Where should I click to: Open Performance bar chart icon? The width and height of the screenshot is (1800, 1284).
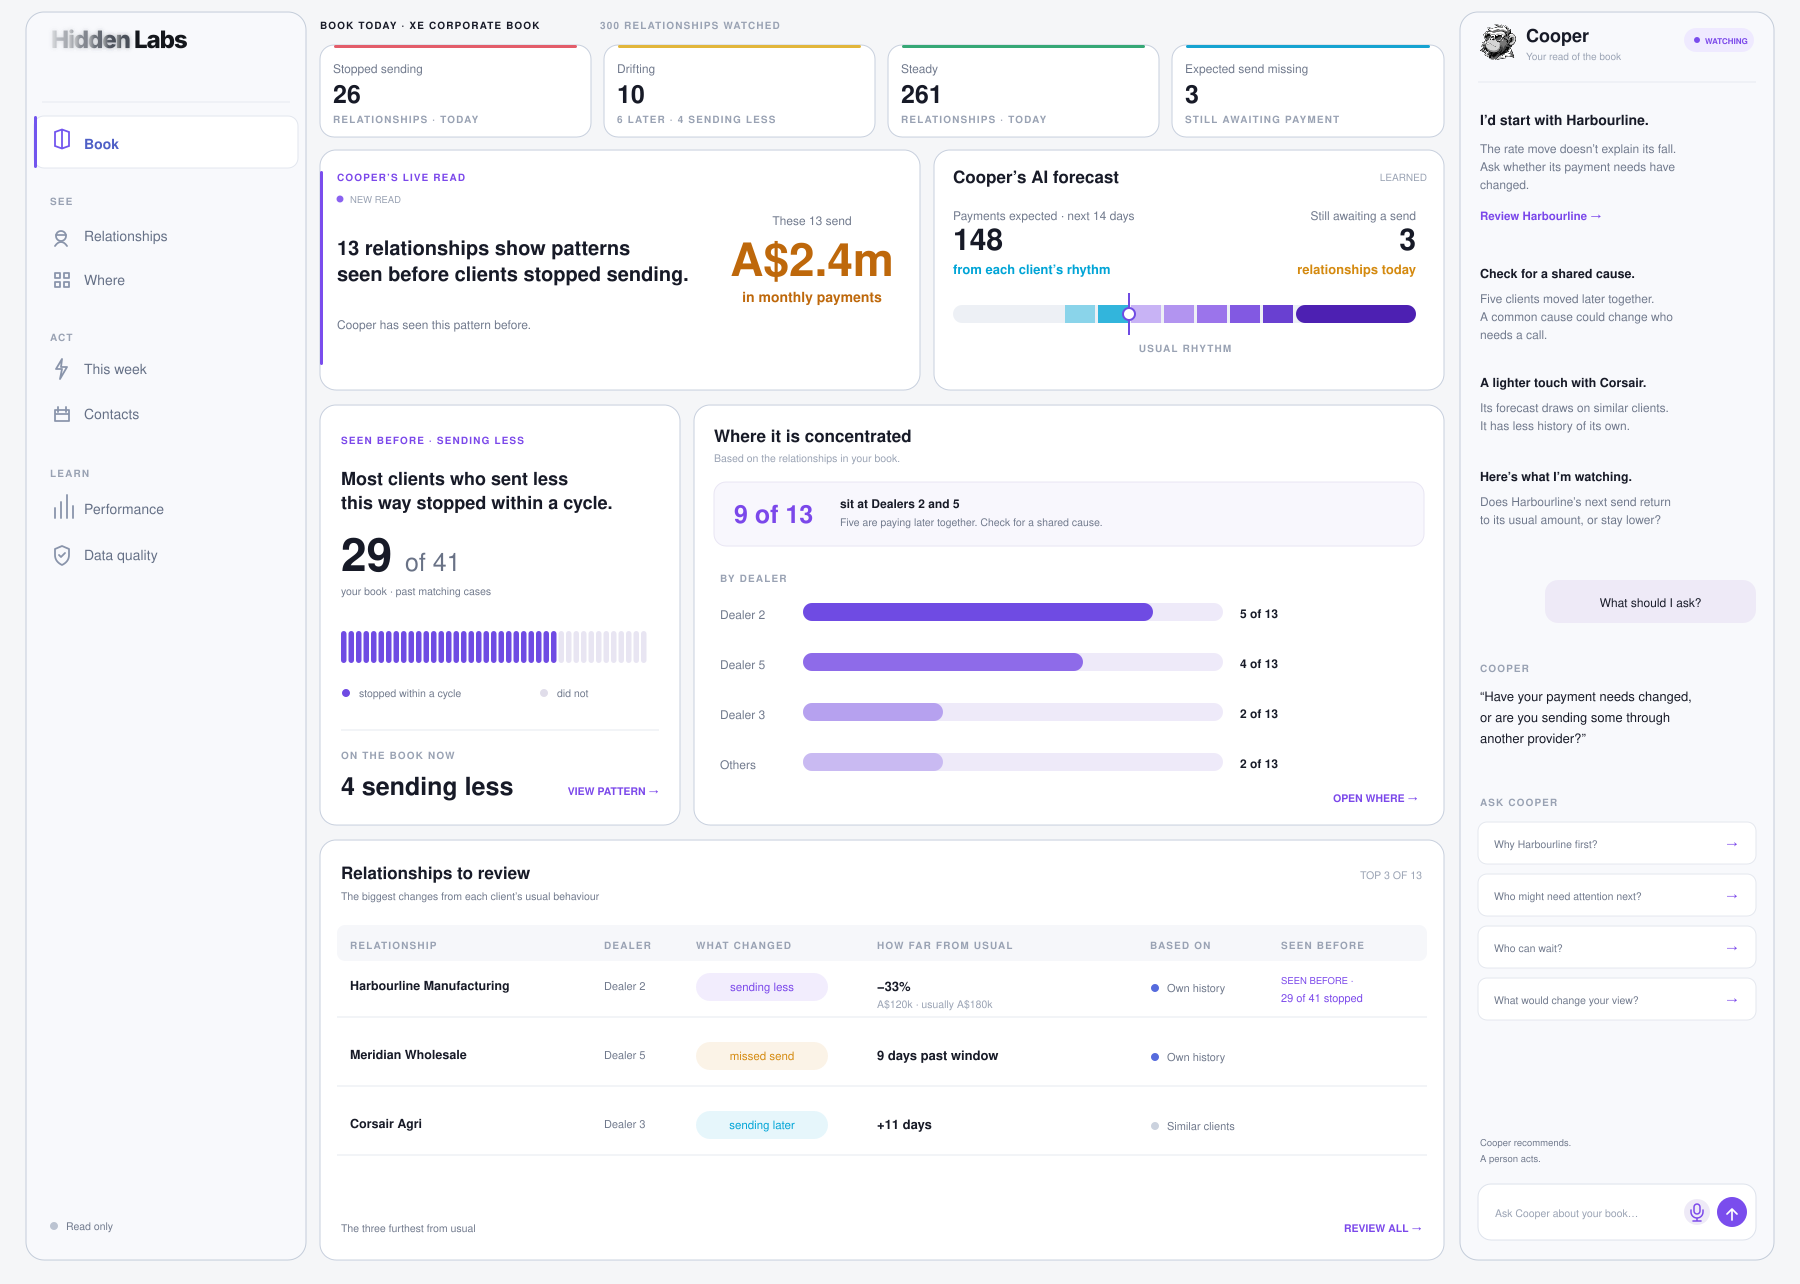tap(64, 507)
